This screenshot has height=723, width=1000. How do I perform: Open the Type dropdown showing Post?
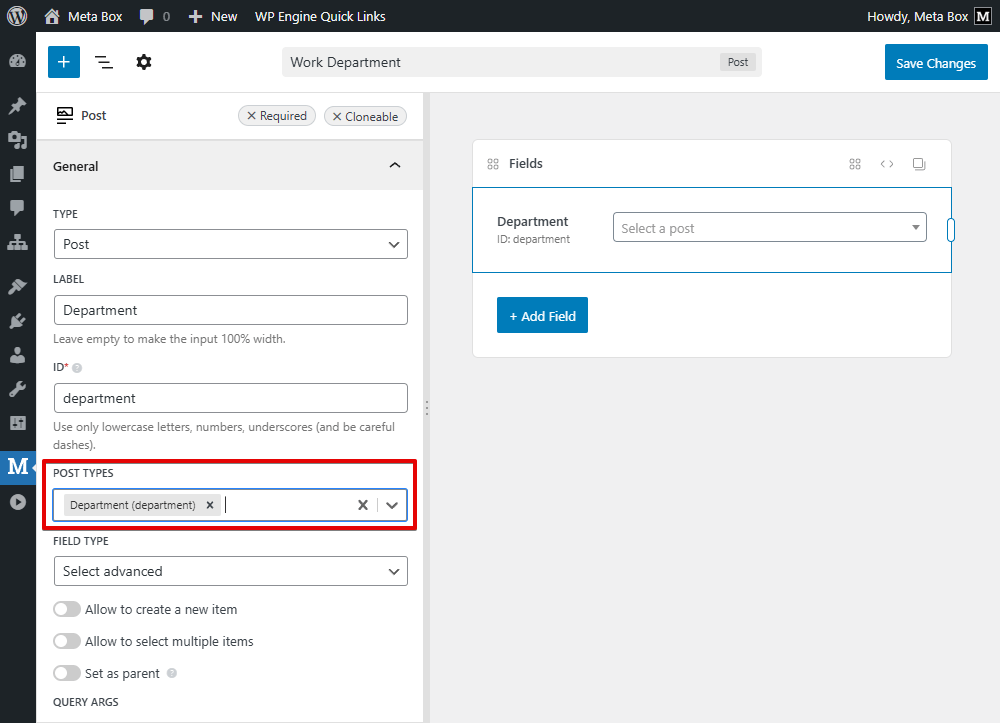[230, 244]
